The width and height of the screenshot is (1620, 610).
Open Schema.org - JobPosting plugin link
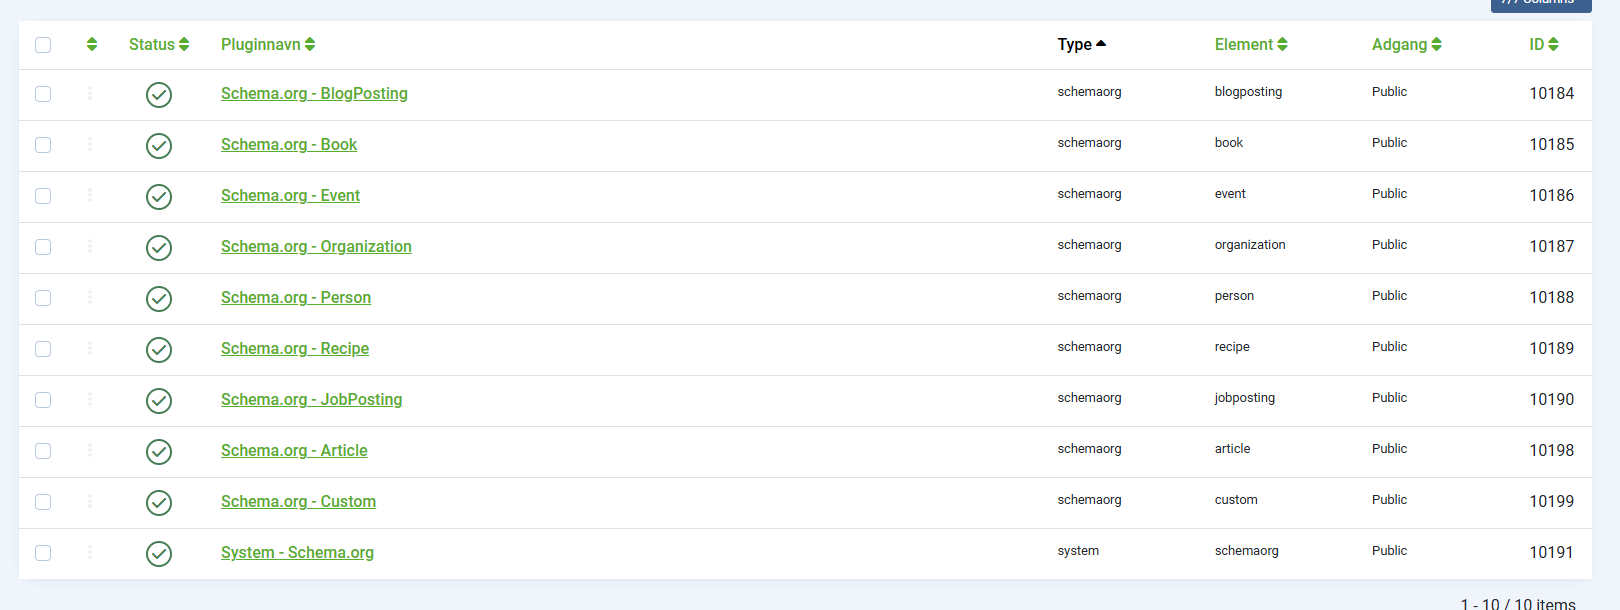pos(312,399)
